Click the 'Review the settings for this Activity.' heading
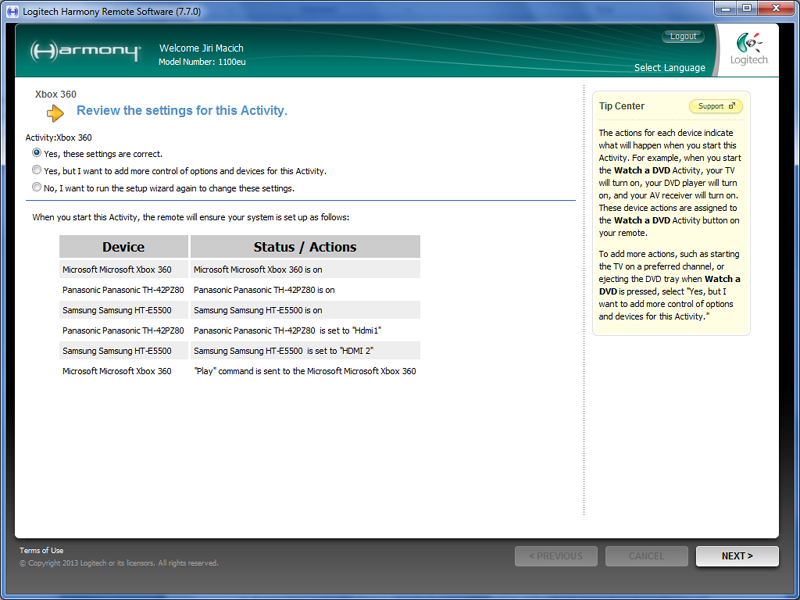 [x=182, y=111]
